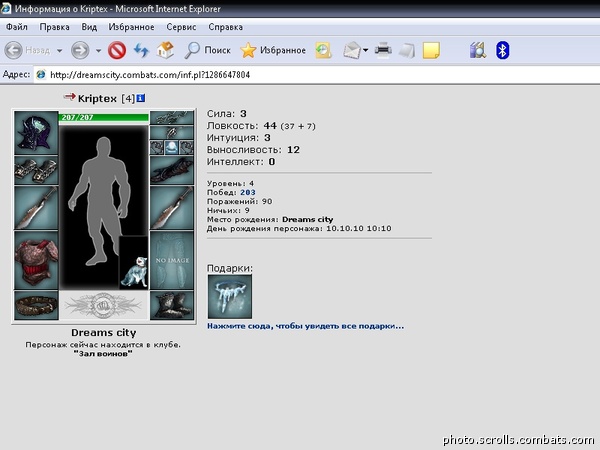Viewport: 600px width, 450px height.
Task: Open the History clock icon
Action: [x=323, y=50]
